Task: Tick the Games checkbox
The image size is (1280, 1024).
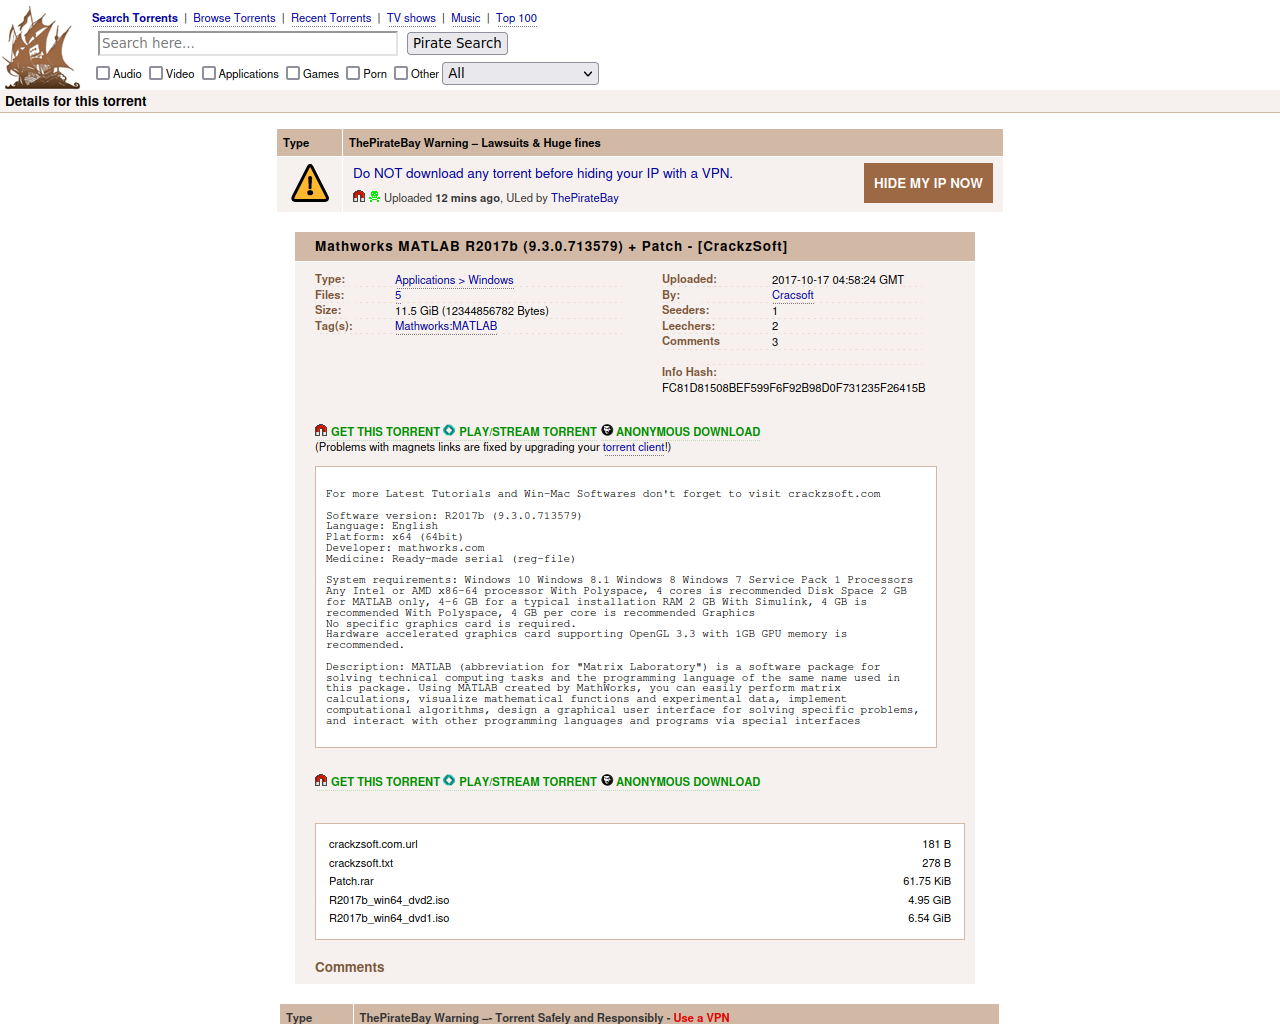Action: tap(293, 73)
